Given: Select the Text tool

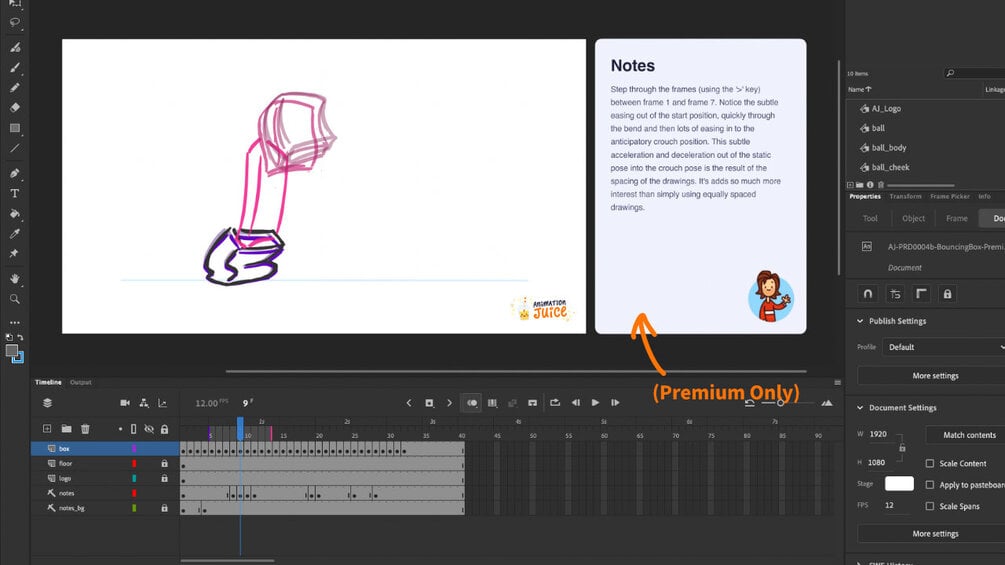Looking at the screenshot, I should (x=15, y=193).
